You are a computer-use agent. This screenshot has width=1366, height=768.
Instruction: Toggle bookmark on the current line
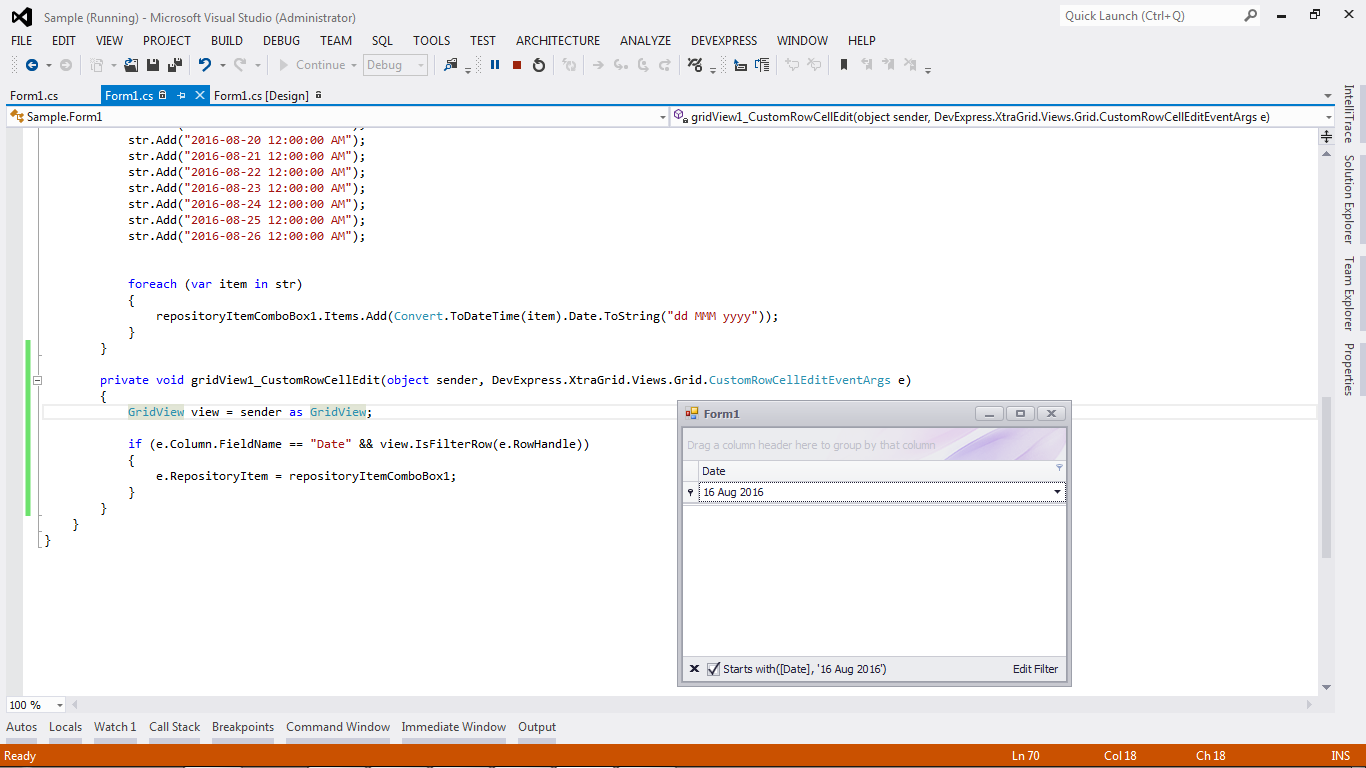pos(843,65)
